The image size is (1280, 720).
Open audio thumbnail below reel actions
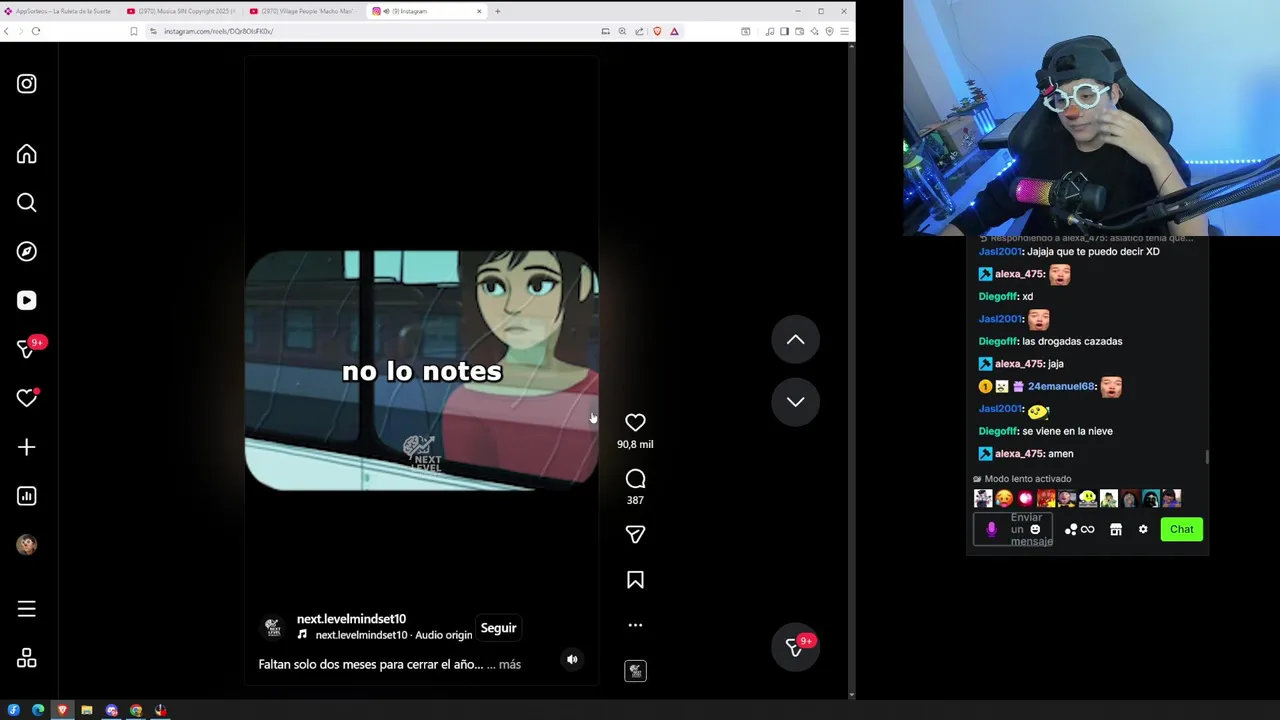pyautogui.click(x=635, y=671)
